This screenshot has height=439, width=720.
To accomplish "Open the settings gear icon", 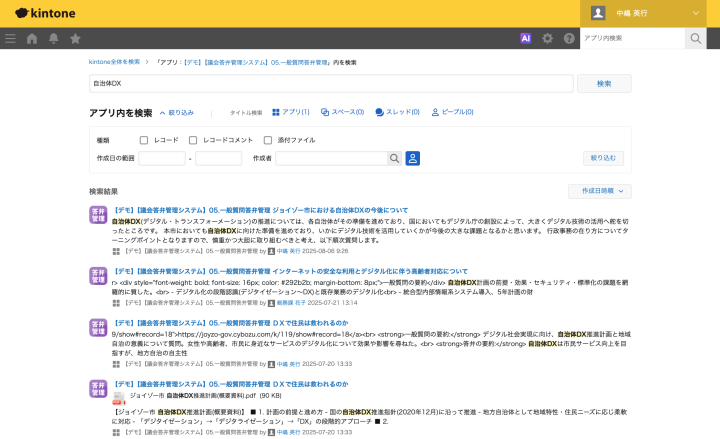I will [x=547, y=39].
